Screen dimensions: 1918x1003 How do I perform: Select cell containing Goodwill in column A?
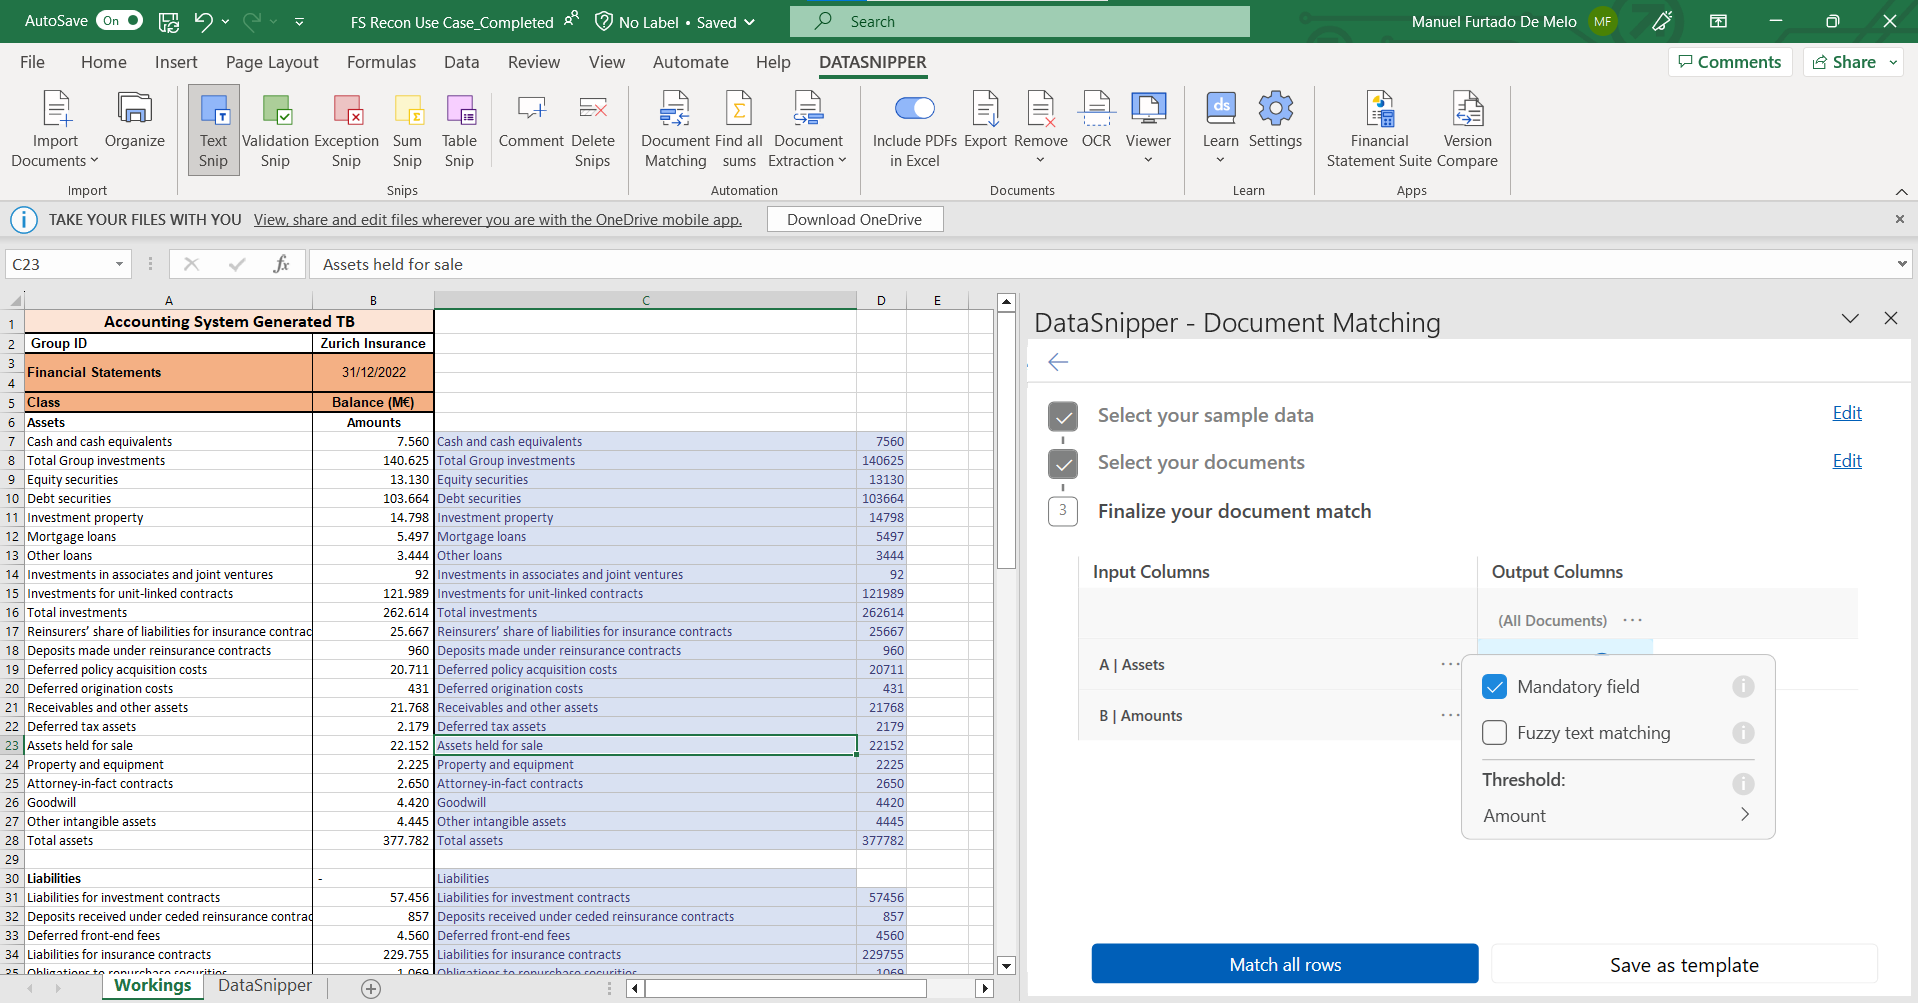(168, 802)
